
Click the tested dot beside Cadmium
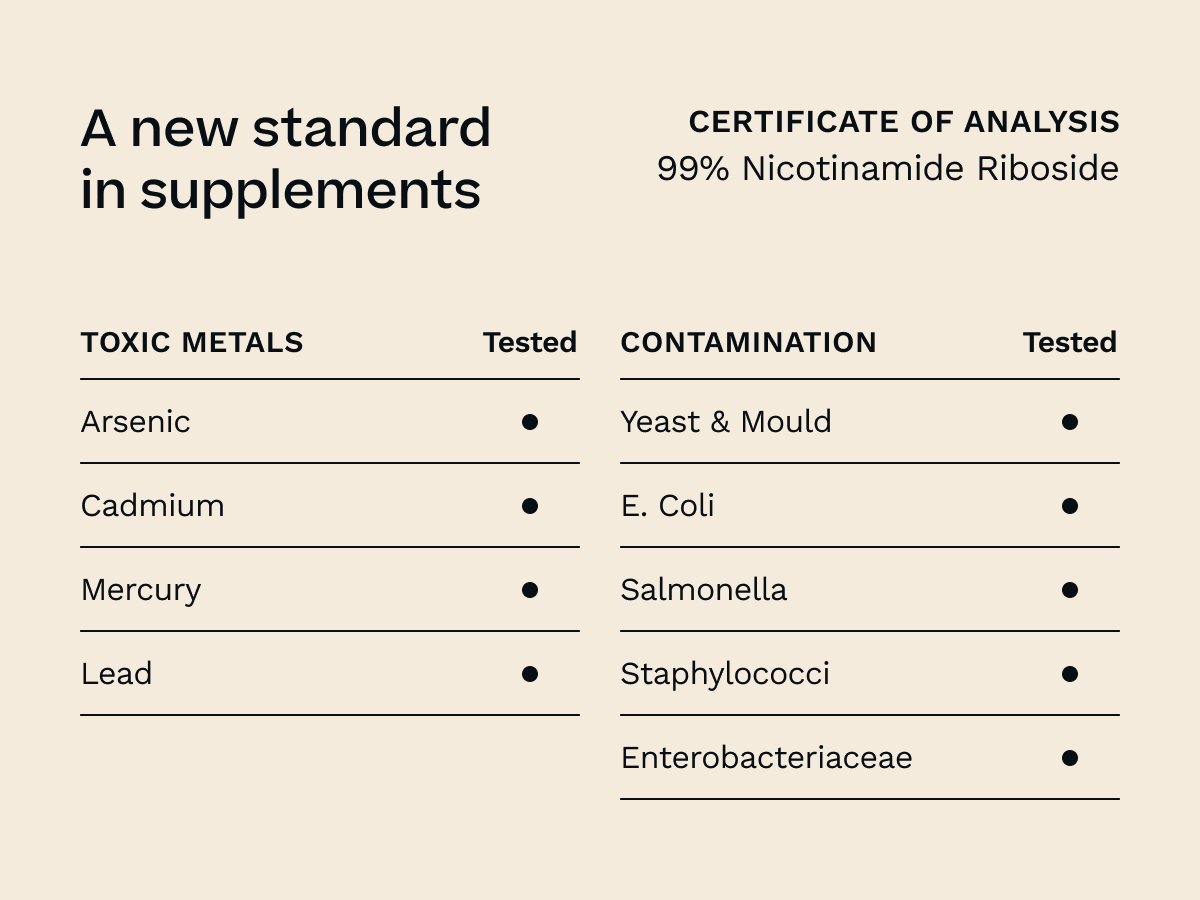pyautogui.click(x=530, y=506)
